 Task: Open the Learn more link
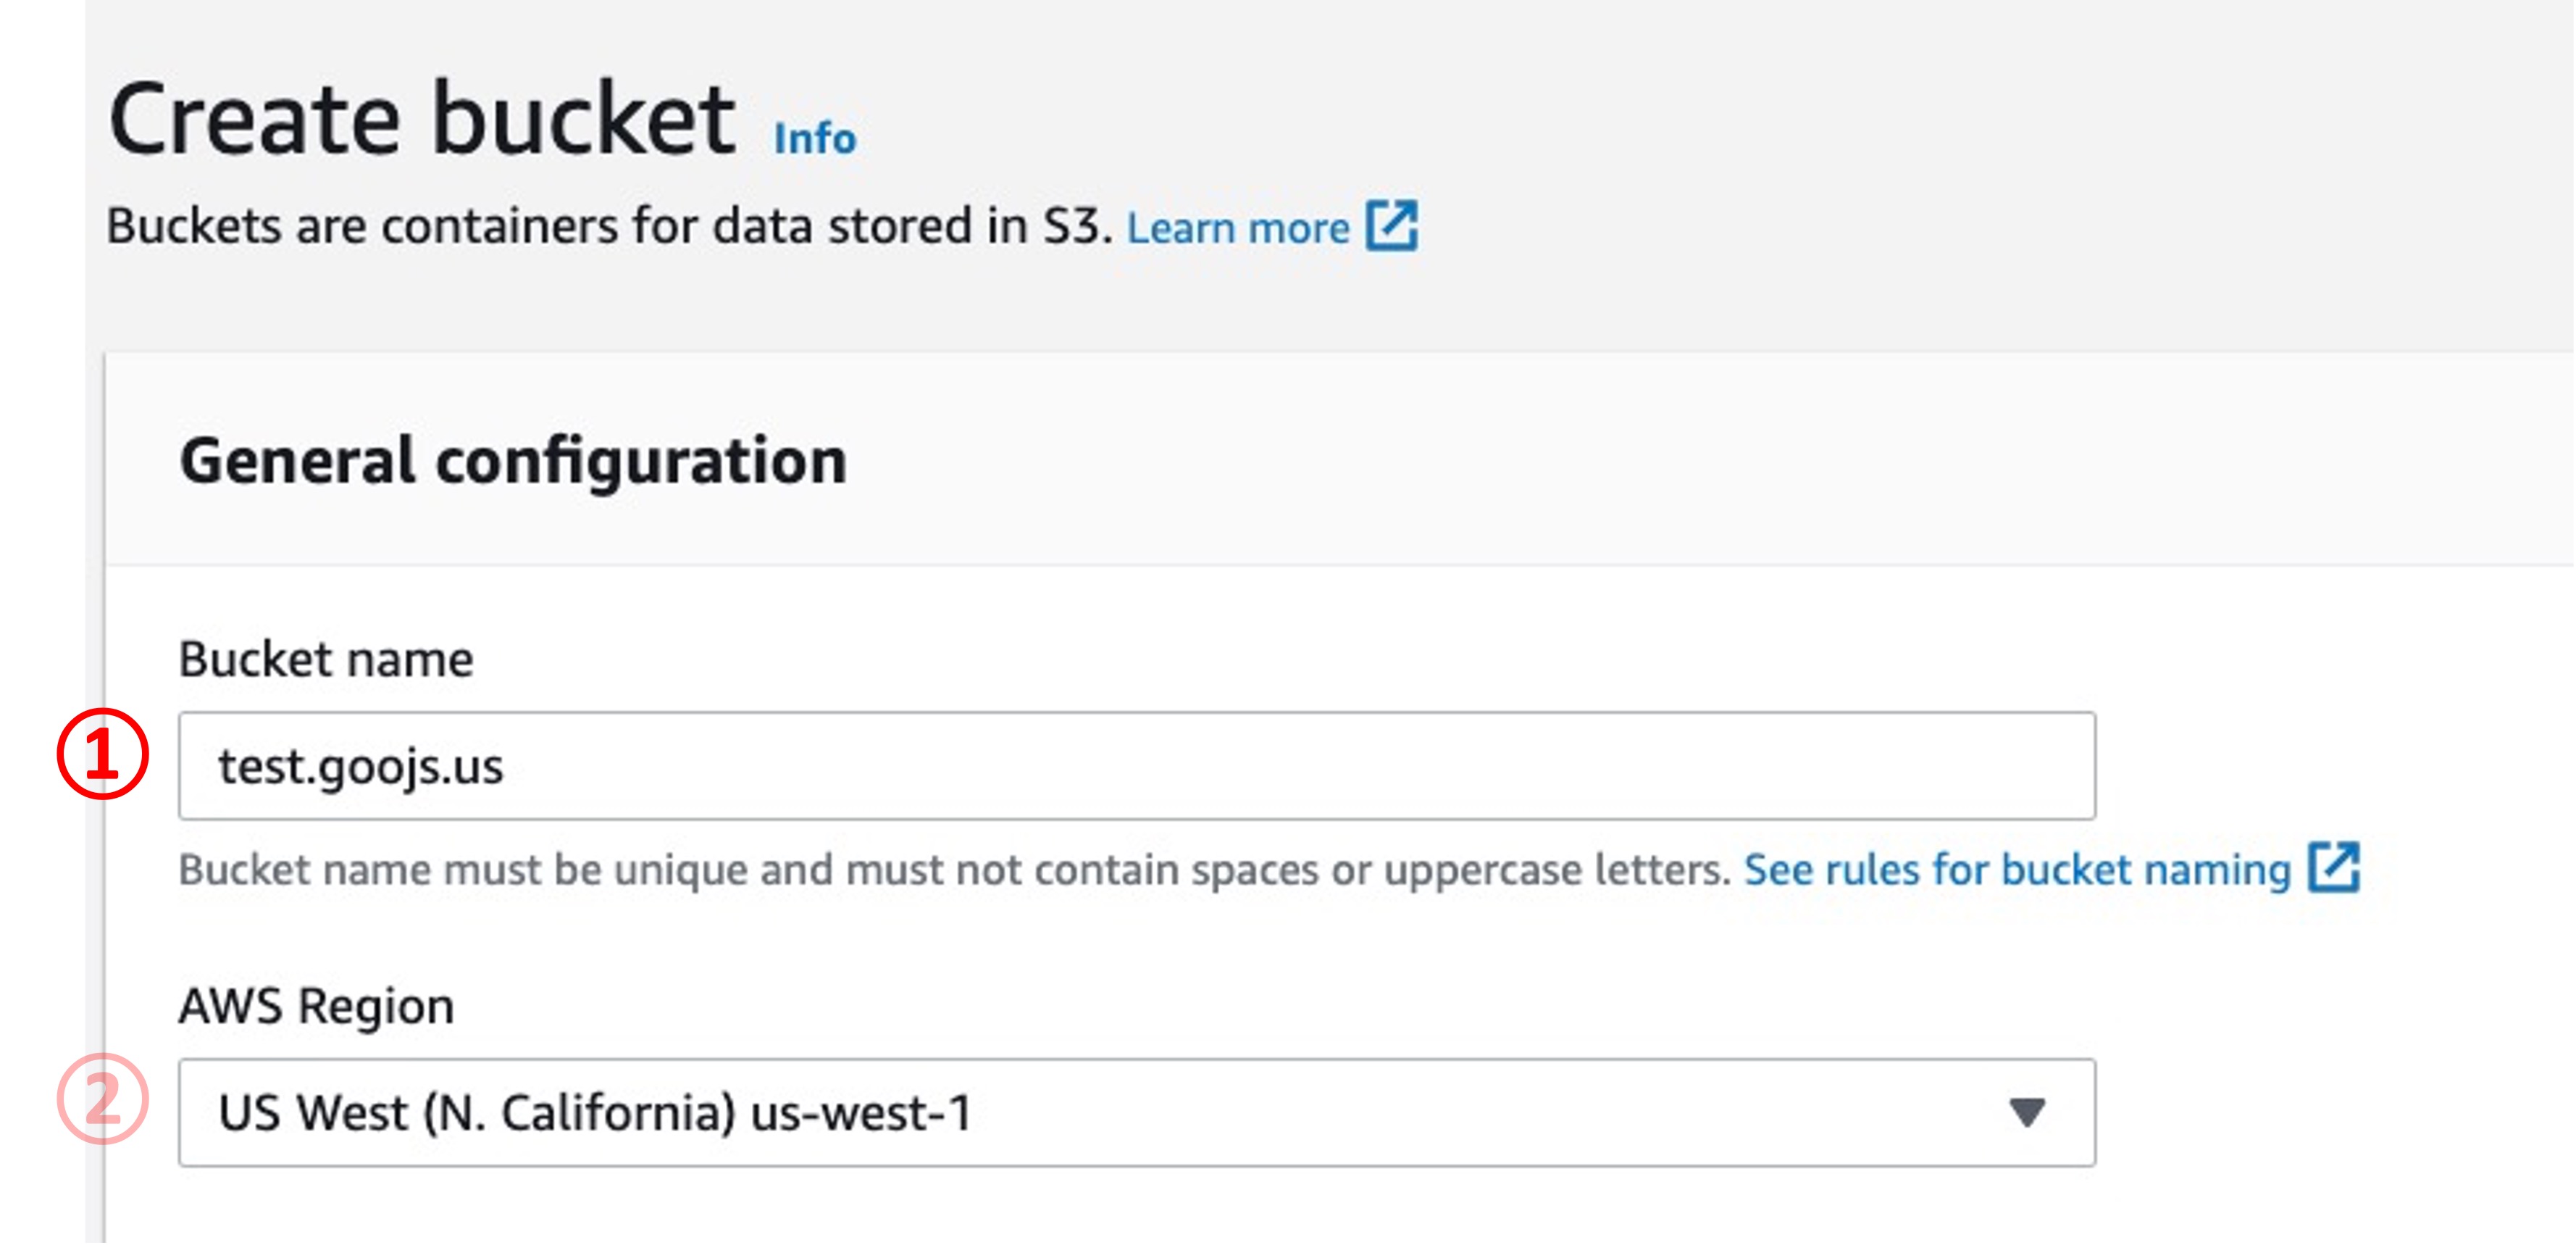tap(1238, 228)
